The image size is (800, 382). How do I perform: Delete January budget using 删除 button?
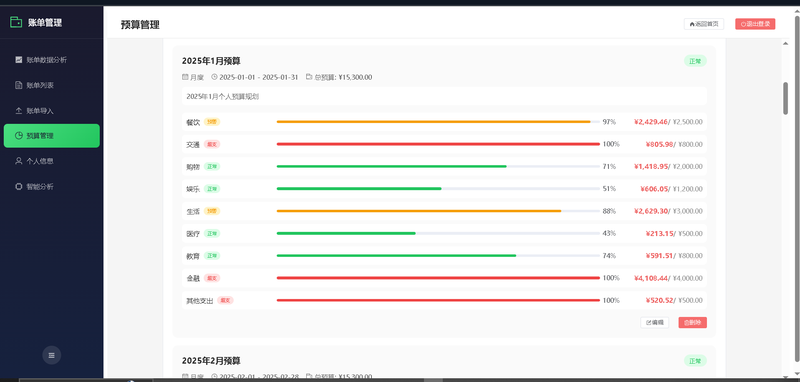tap(692, 322)
